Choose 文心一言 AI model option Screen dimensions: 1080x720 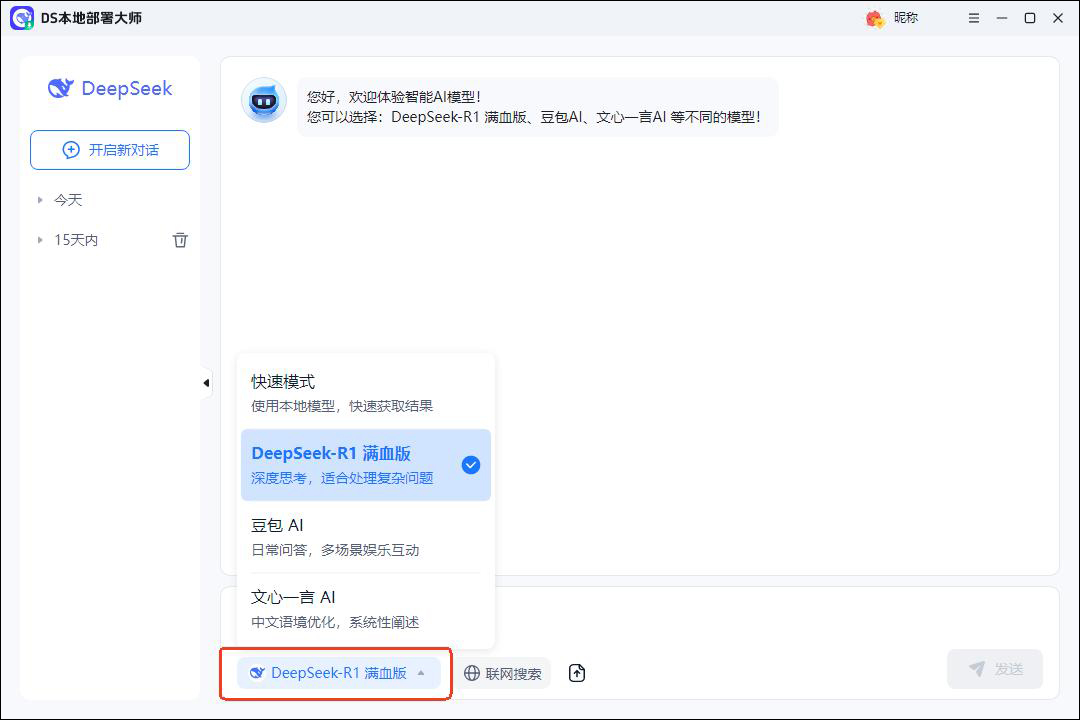point(366,609)
